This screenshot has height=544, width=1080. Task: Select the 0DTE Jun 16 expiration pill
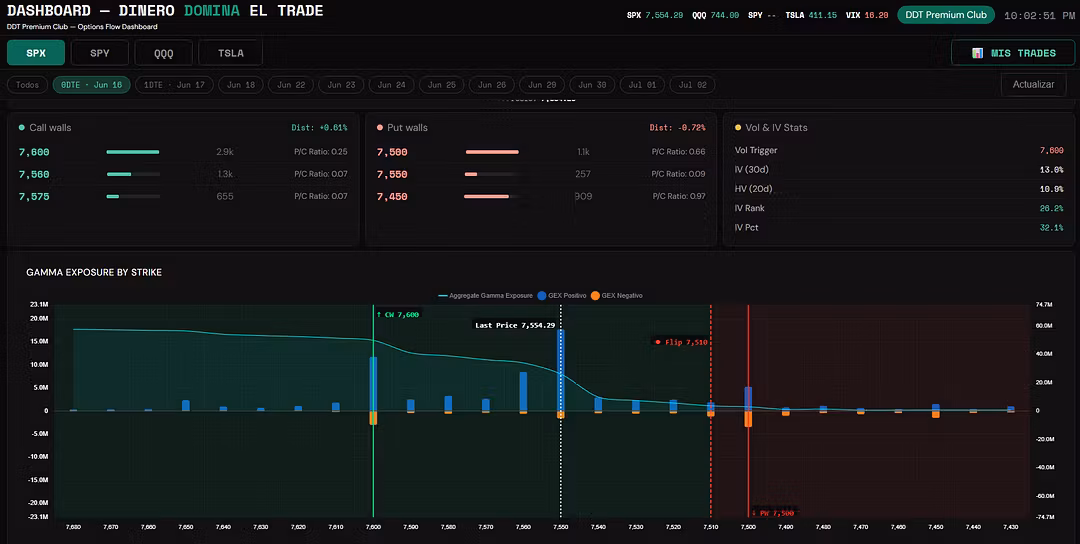92,85
